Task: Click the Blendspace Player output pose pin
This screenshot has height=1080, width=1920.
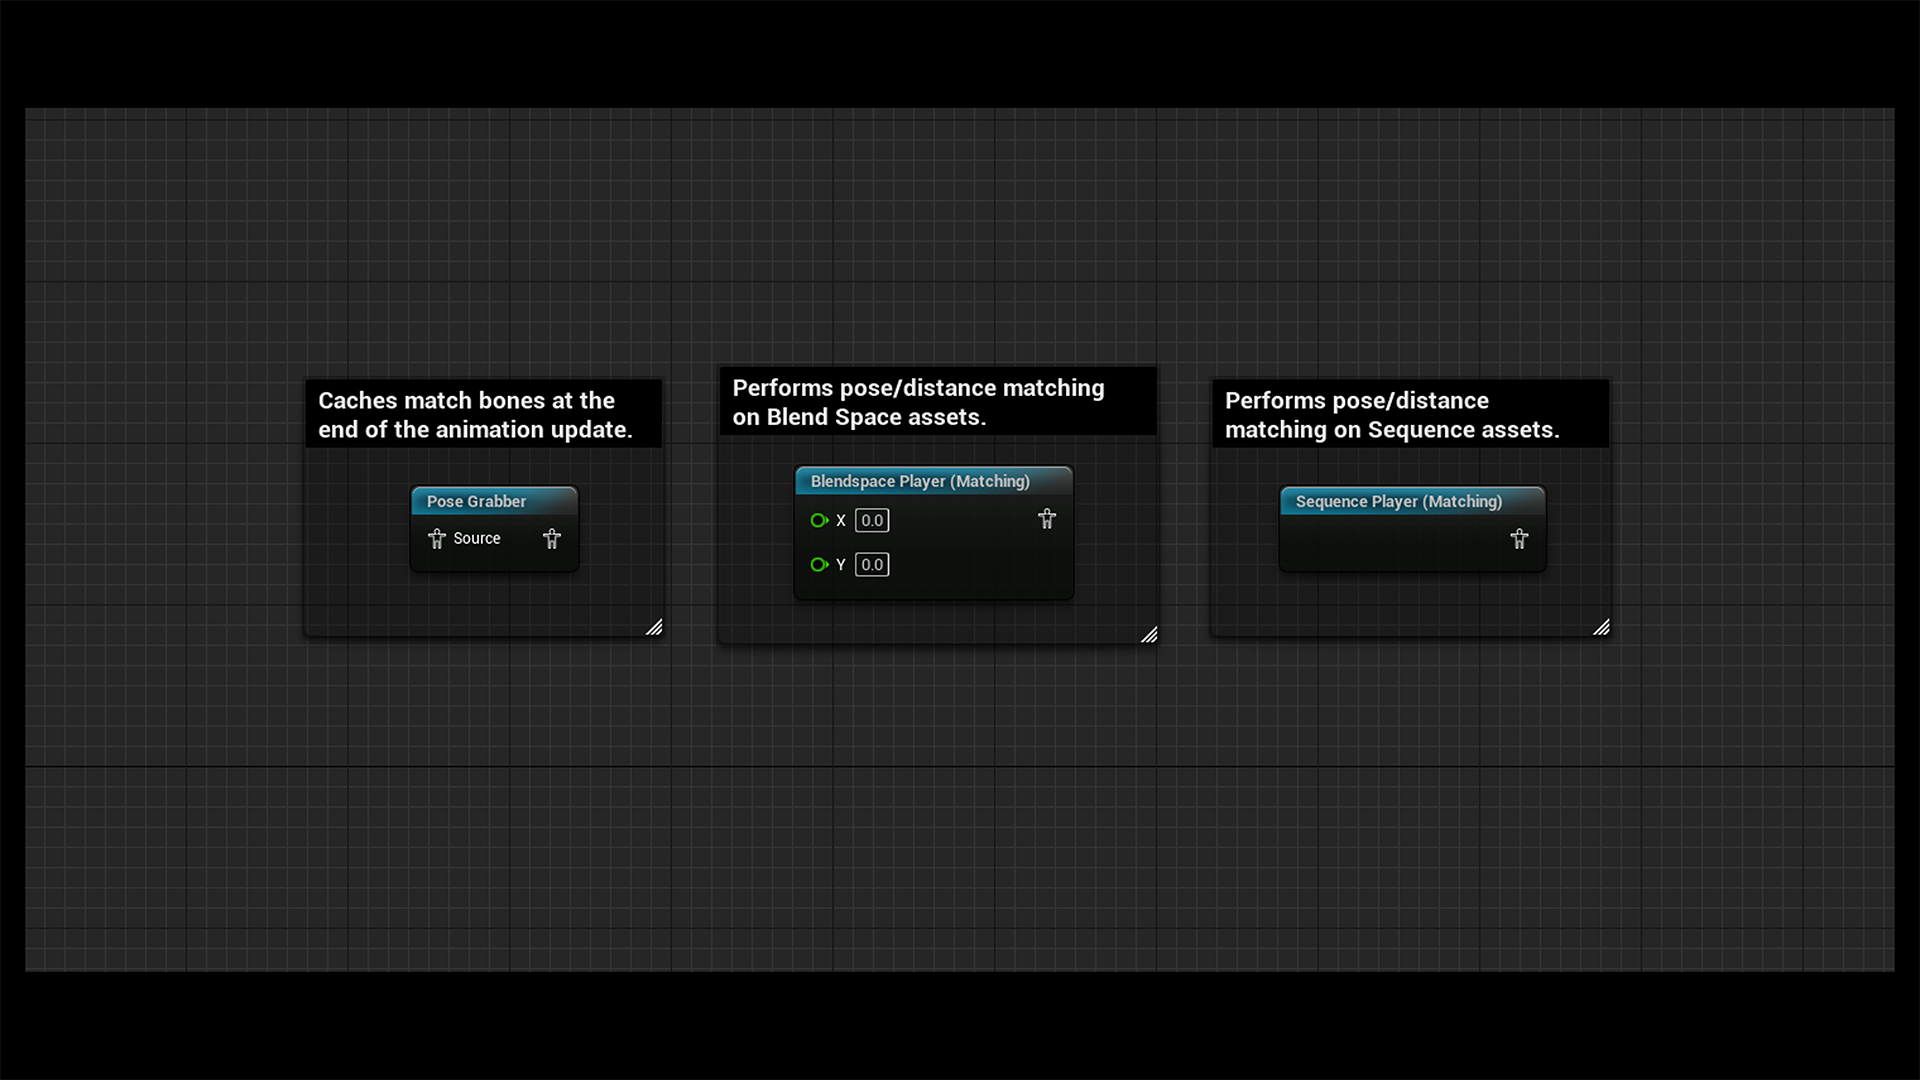Action: 1047,519
